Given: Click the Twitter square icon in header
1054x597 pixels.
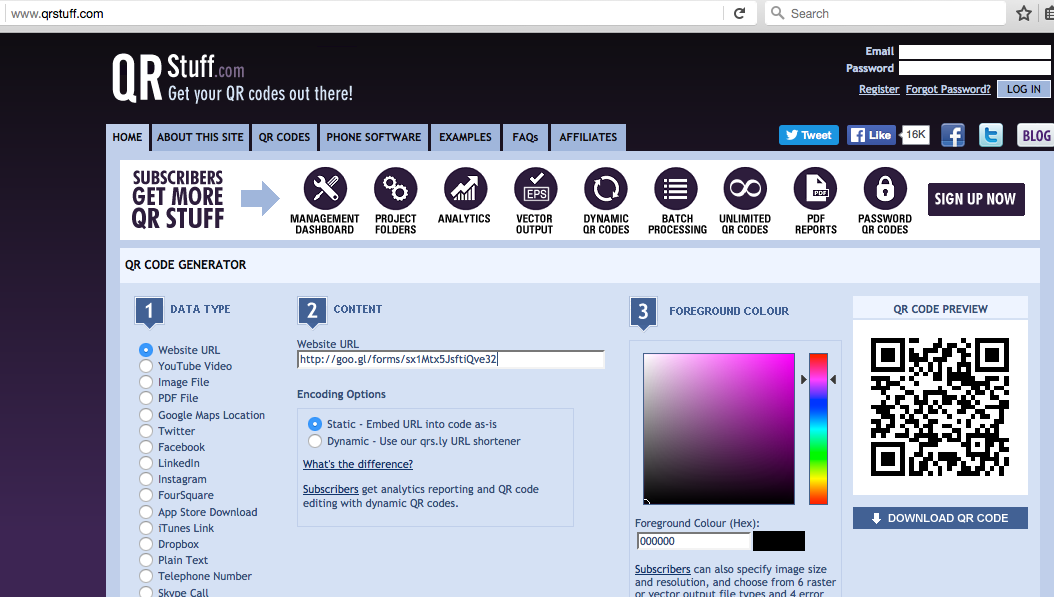Looking at the screenshot, I should click(991, 135).
